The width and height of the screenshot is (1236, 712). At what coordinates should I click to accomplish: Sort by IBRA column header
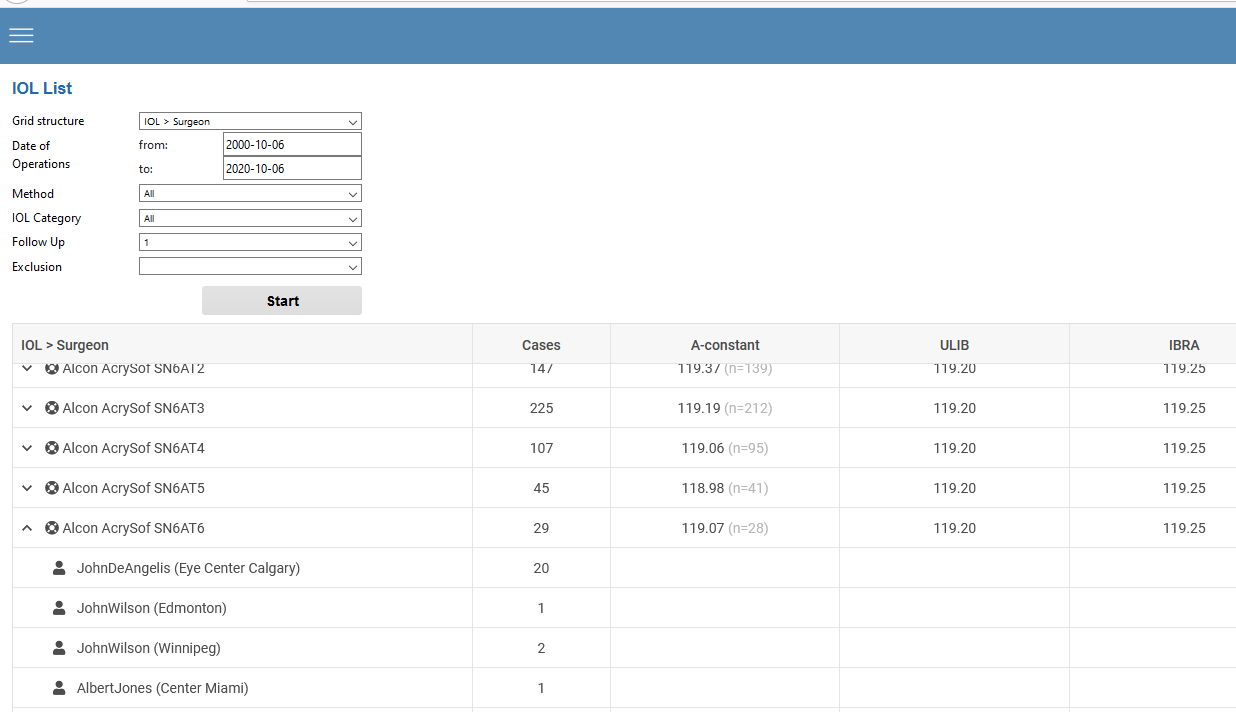click(x=1153, y=345)
